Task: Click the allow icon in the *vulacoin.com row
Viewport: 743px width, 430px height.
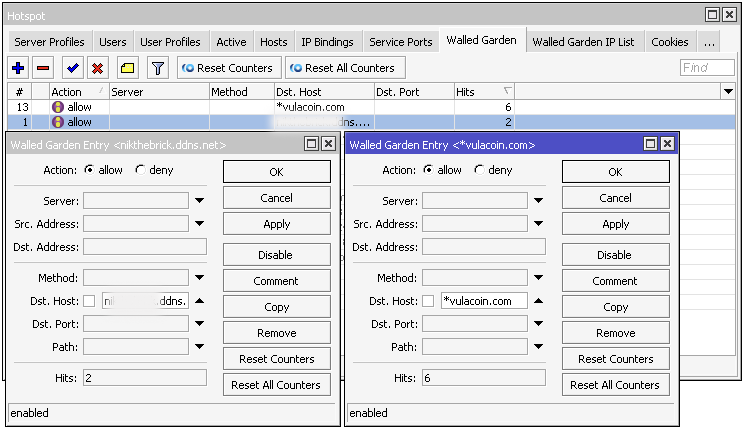Action: (x=58, y=107)
